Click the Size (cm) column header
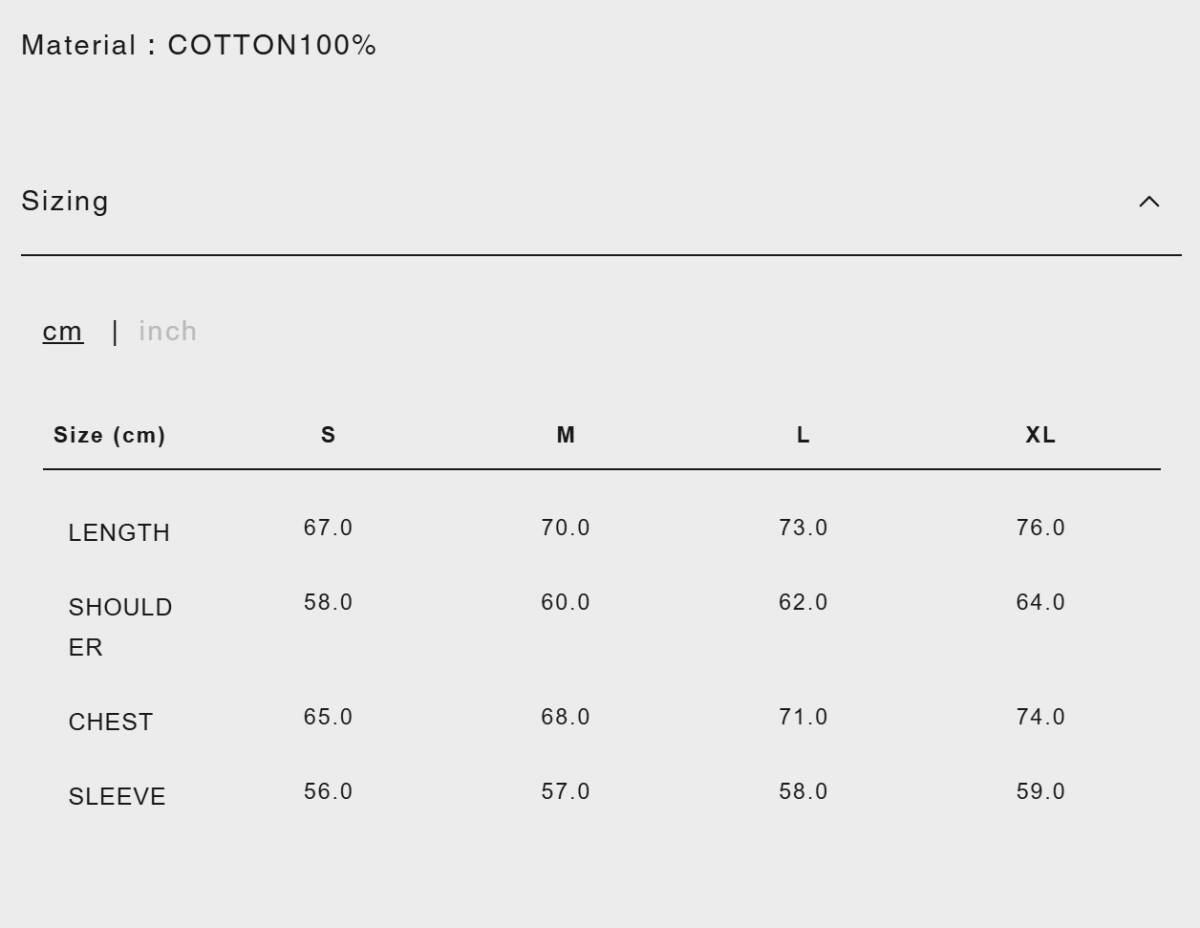 [x=109, y=435]
